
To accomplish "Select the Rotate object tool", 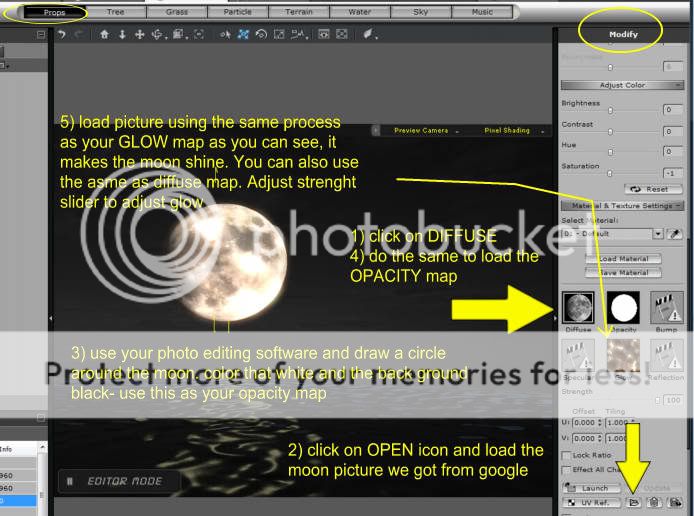I will (158, 35).
